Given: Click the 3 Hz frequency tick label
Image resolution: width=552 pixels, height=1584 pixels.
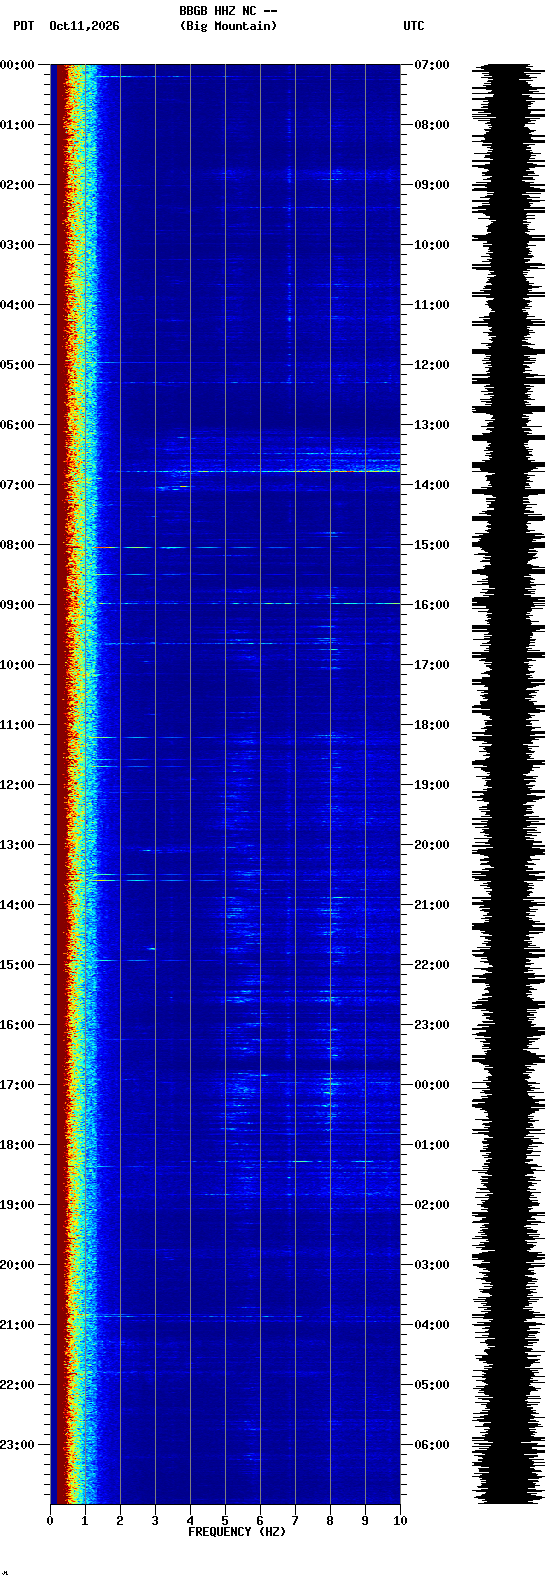Looking at the screenshot, I should coord(155,1521).
